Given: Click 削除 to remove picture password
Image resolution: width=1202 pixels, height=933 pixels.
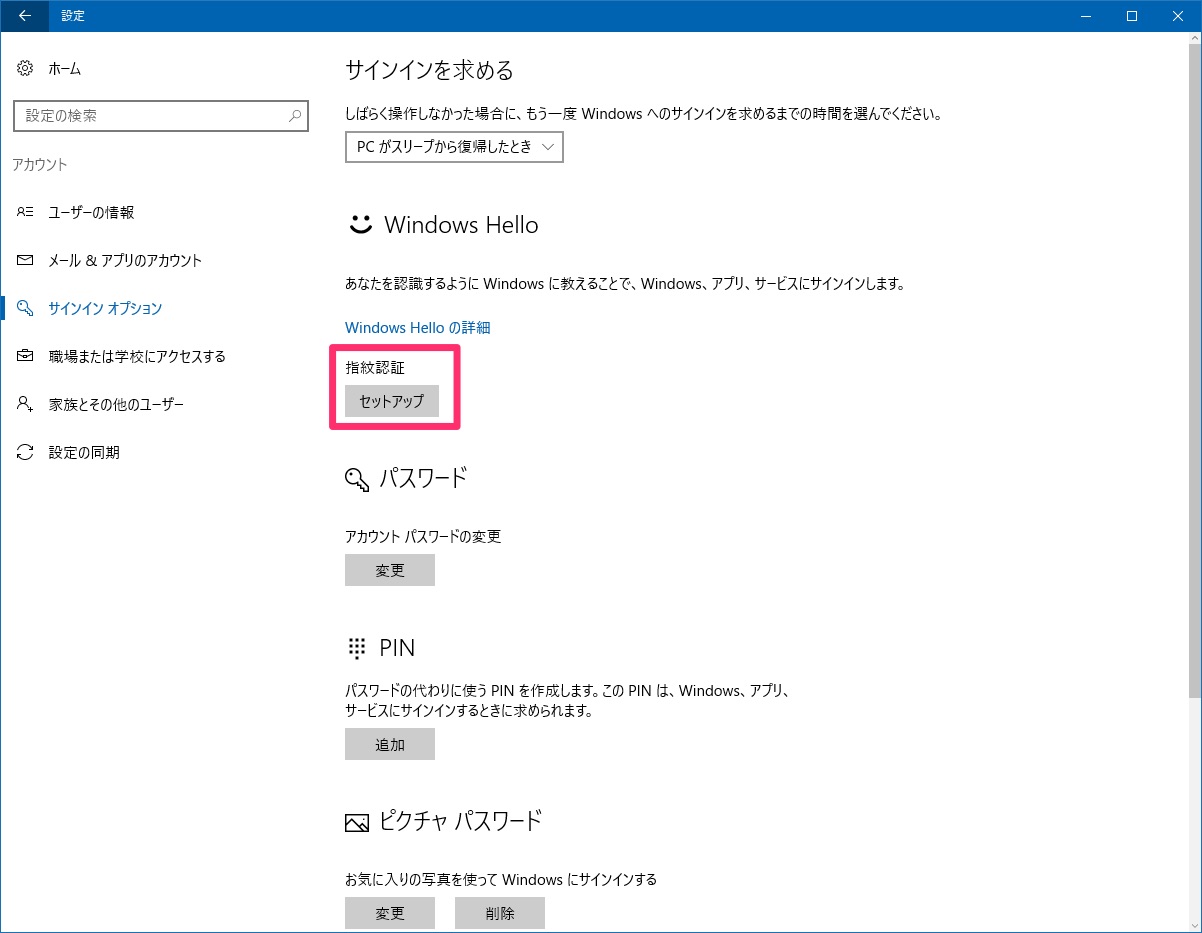Looking at the screenshot, I should pos(500,913).
